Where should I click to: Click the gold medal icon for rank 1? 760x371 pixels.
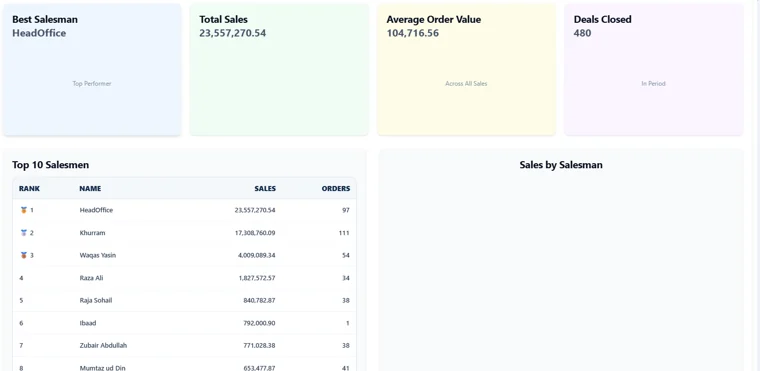[x=24, y=210]
